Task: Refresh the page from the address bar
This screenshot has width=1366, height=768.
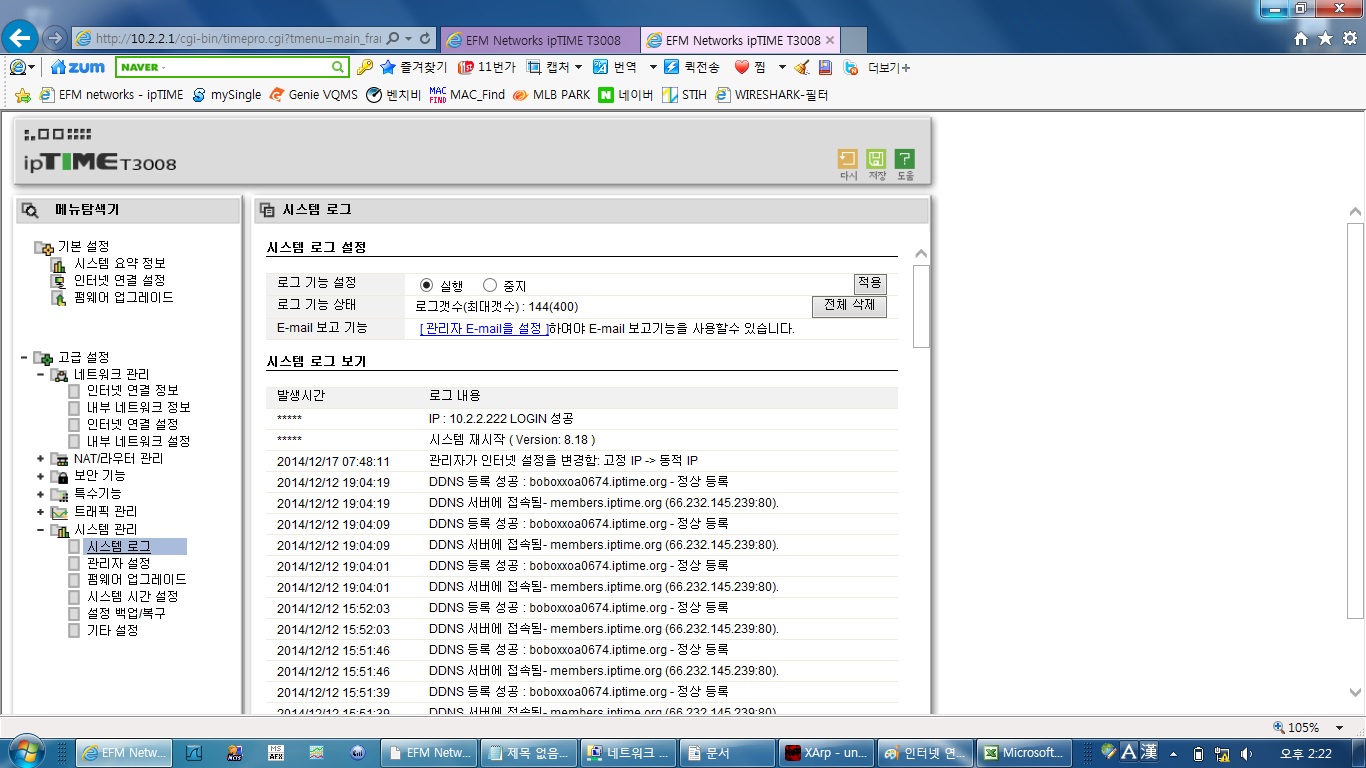Action: pyautogui.click(x=426, y=39)
